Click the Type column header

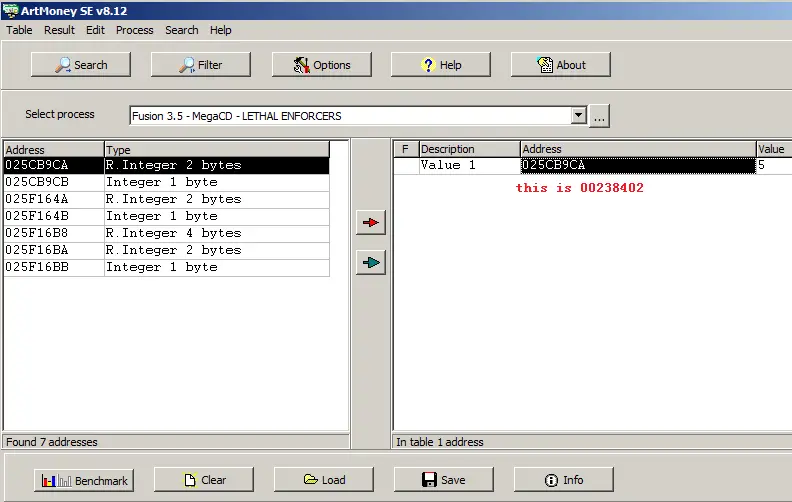coord(217,149)
